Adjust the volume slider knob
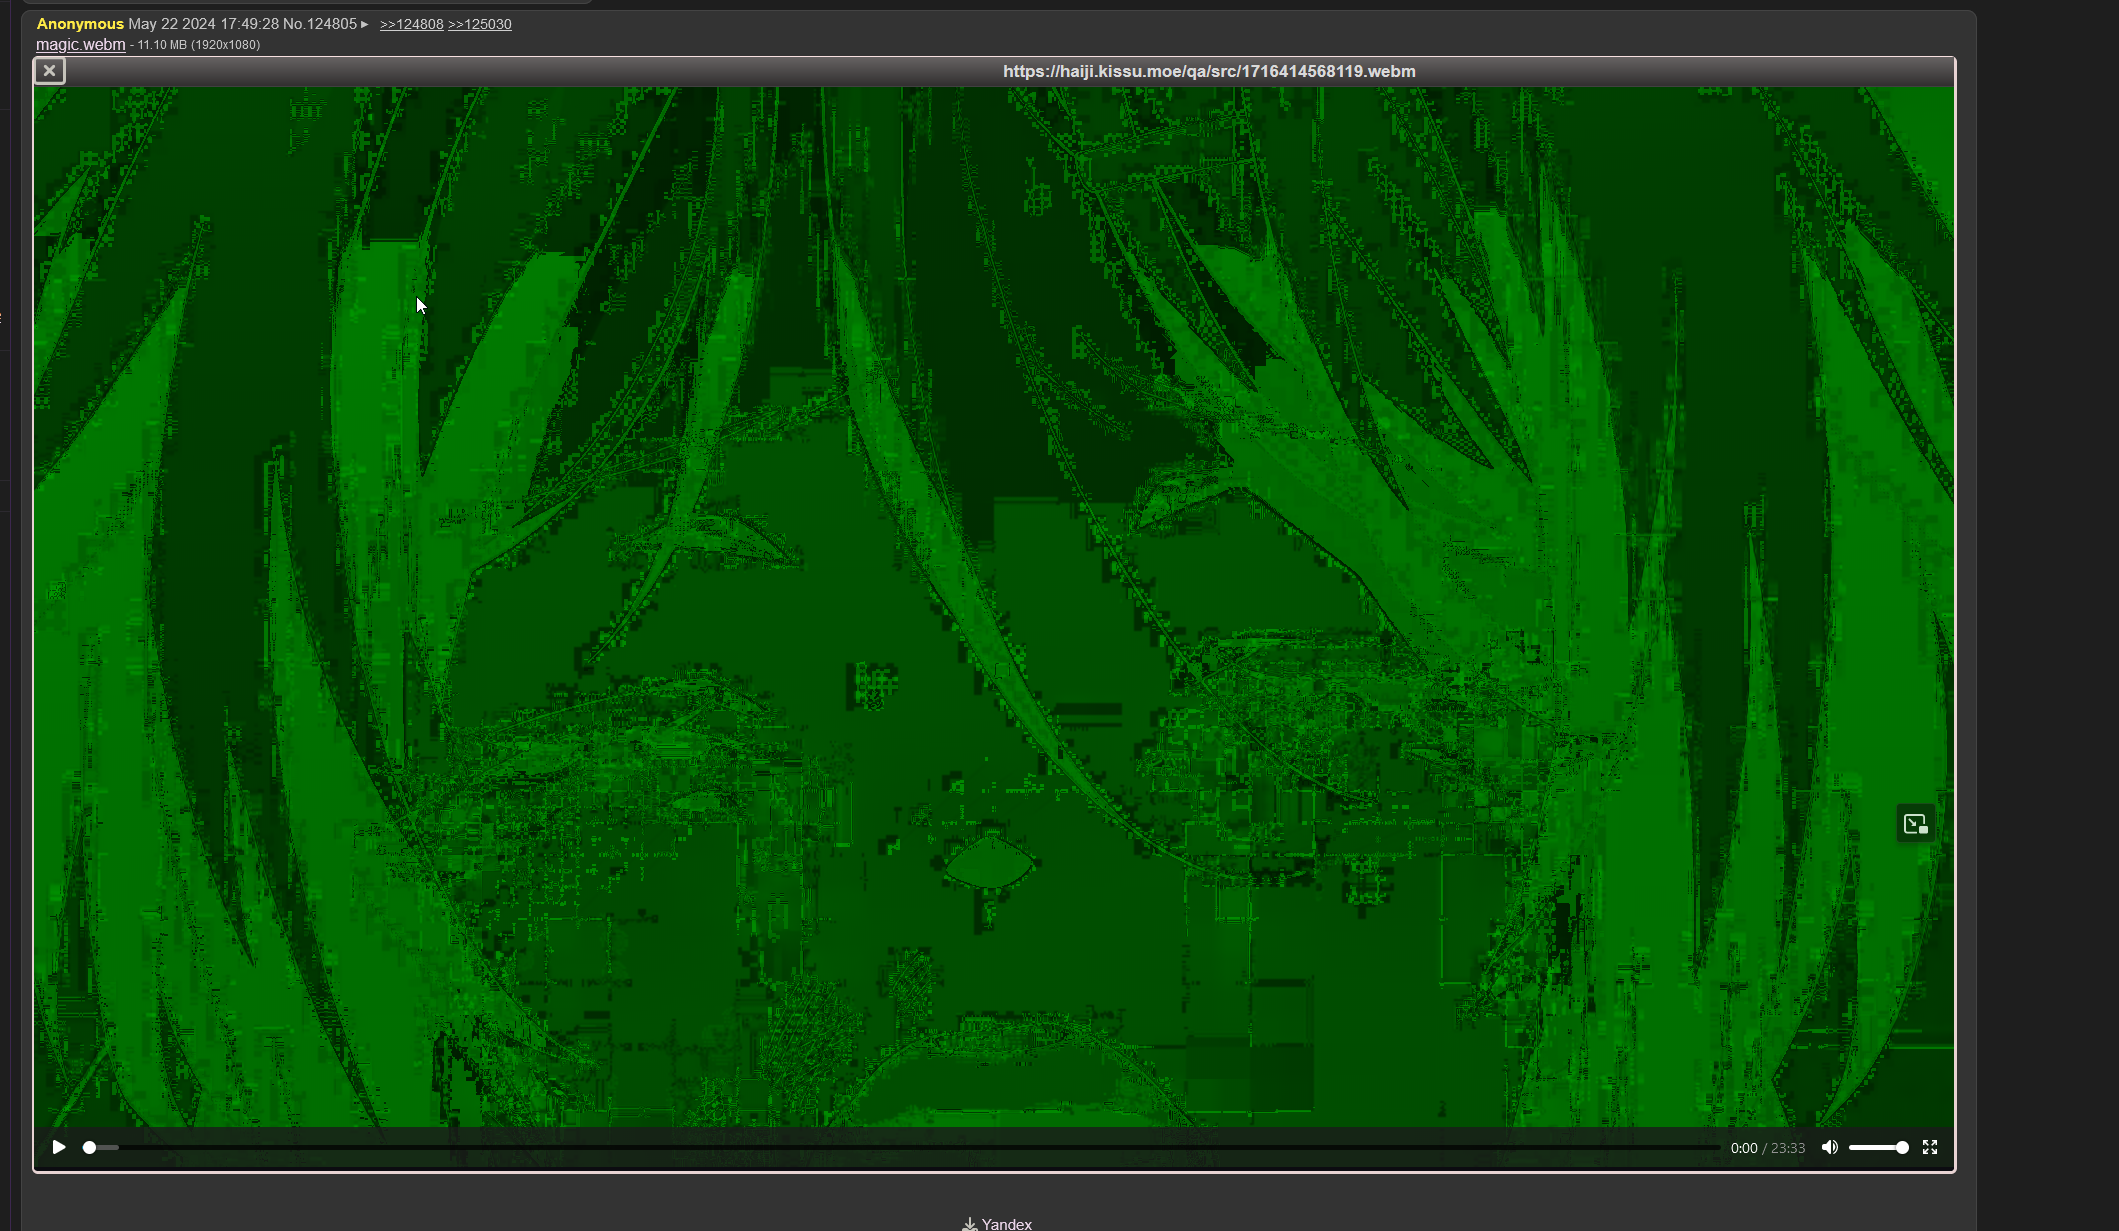 (1901, 1147)
